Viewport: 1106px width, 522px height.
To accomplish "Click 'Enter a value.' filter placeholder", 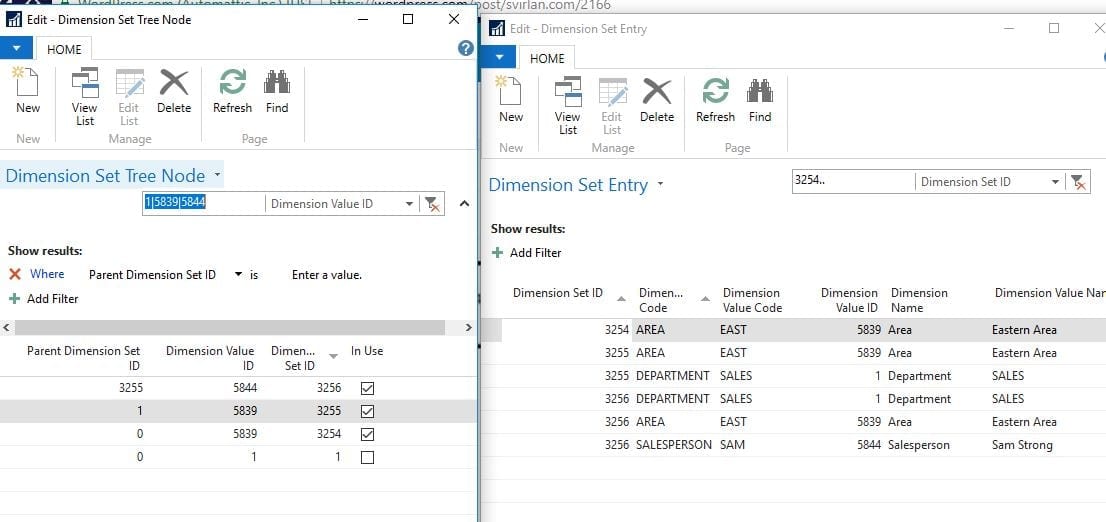I will pos(327,275).
